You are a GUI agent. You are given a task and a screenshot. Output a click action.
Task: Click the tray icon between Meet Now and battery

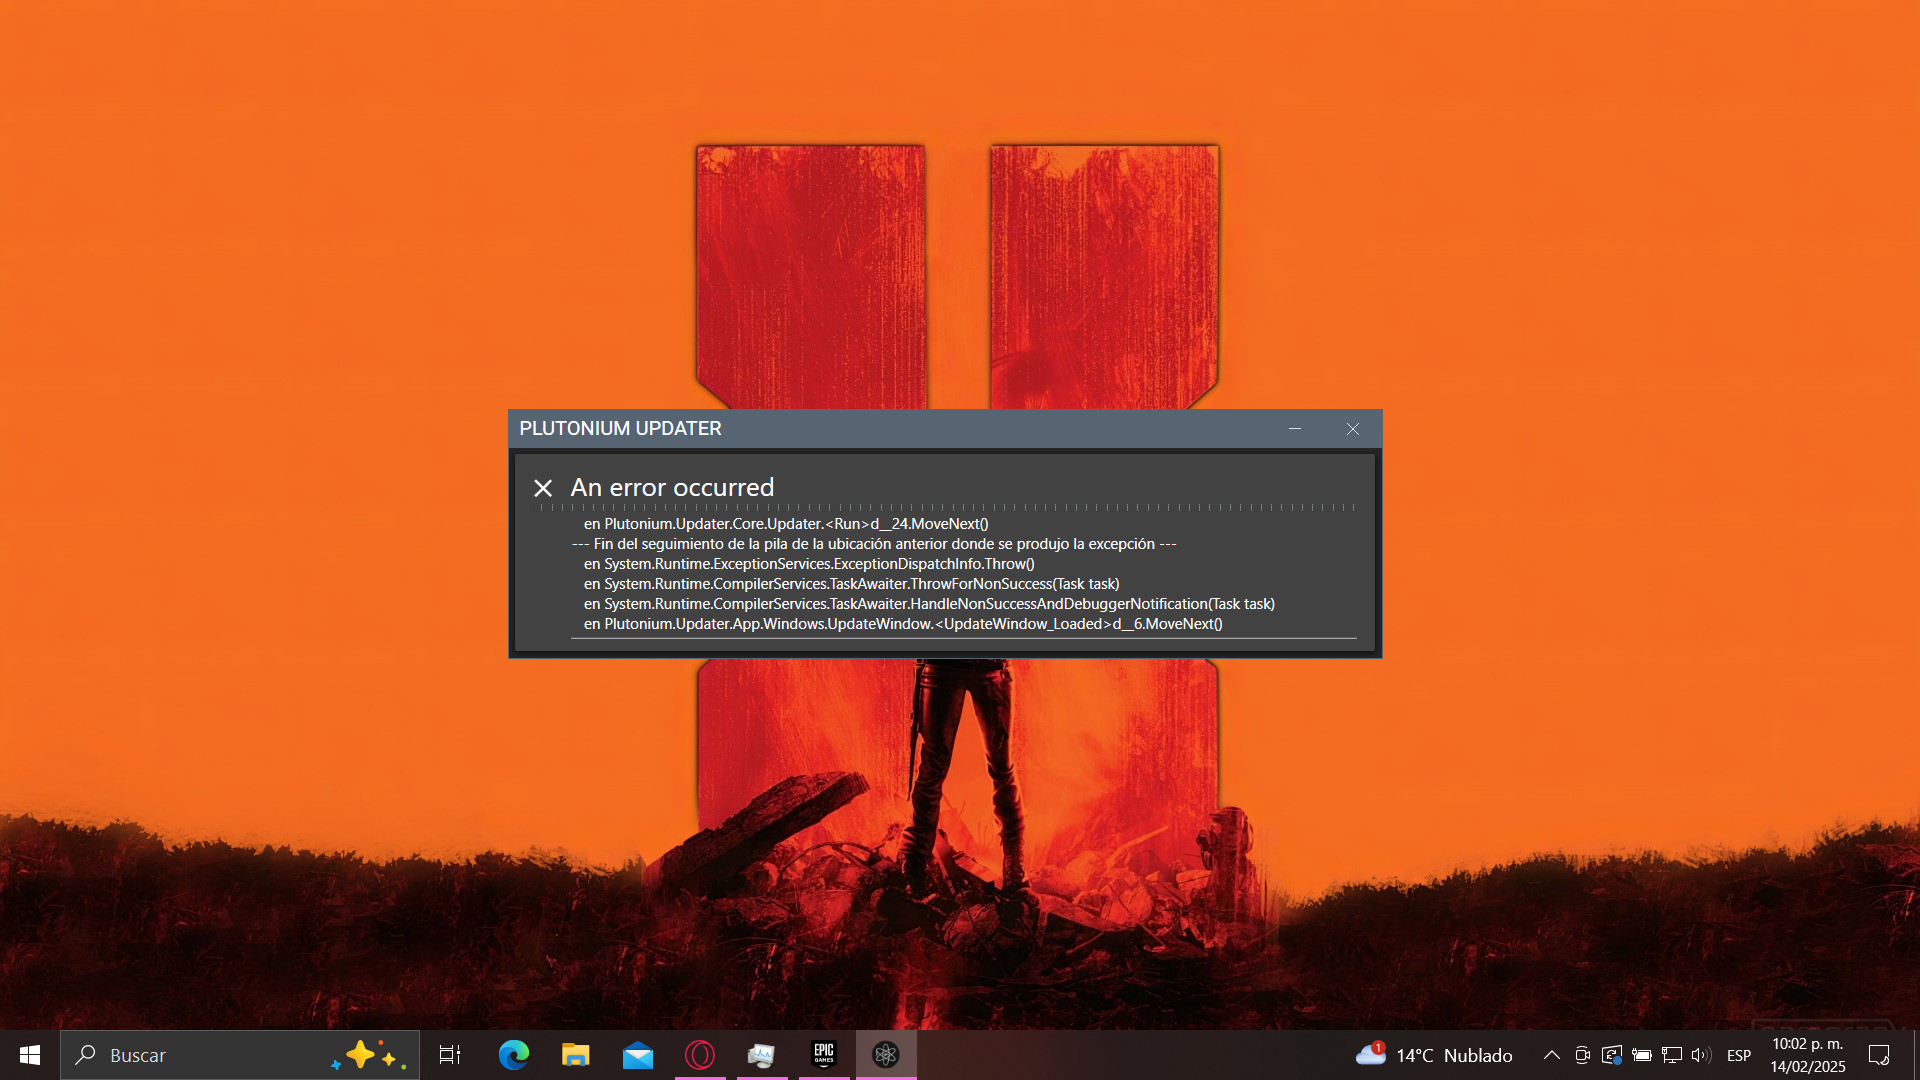[x=1612, y=1055]
